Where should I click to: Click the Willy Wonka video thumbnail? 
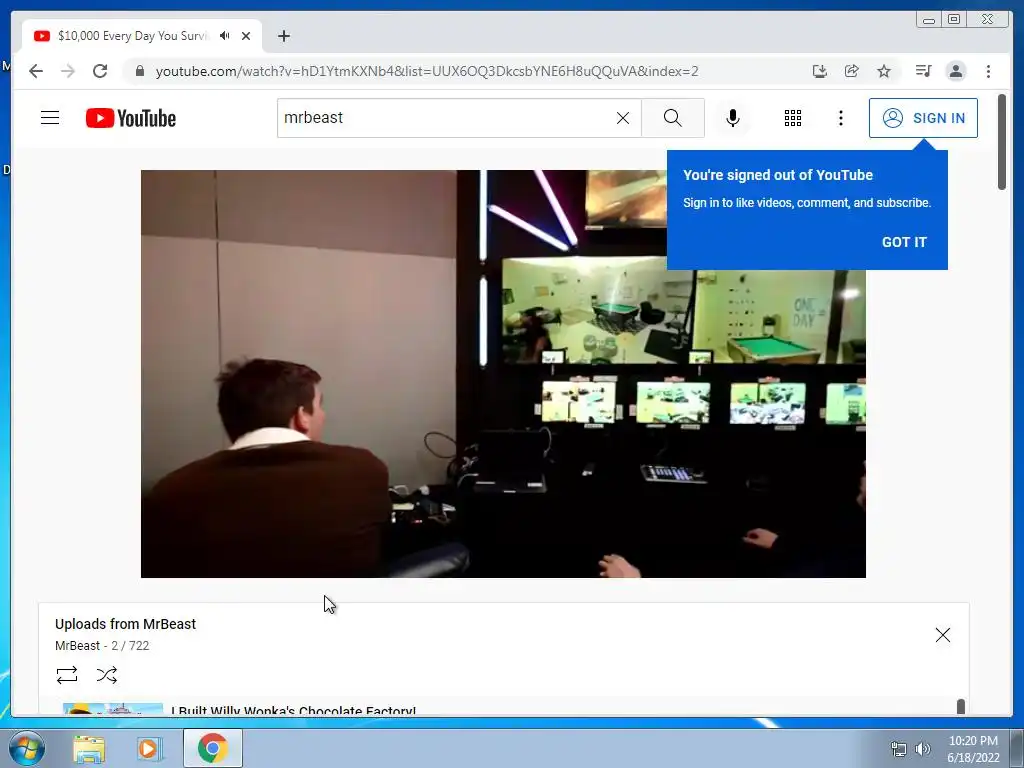pyautogui.click(x=112, y=709)
